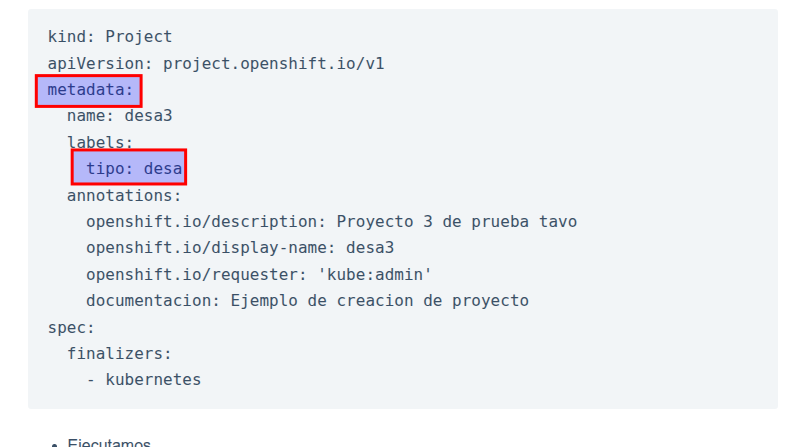This screenshot has height=447, width=807.
Task: Click the spec: key
Action: [x=71, y=327]
